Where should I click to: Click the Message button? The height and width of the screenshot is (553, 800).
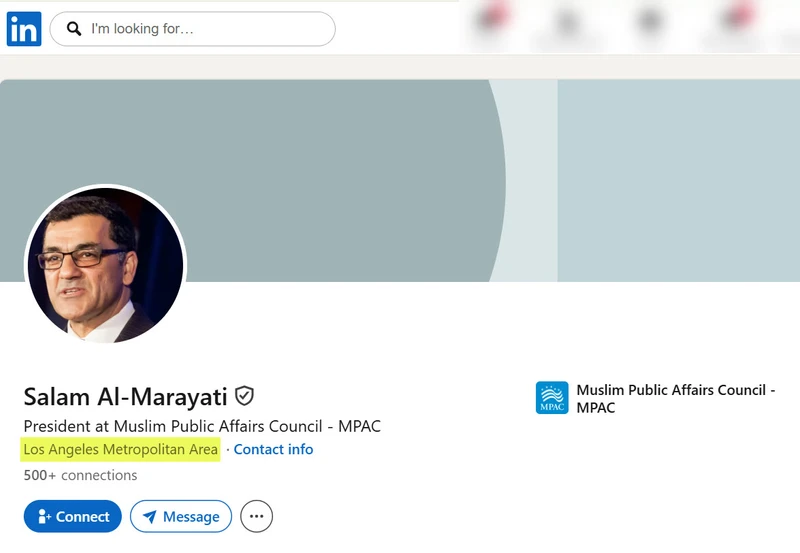coord(181,516)
